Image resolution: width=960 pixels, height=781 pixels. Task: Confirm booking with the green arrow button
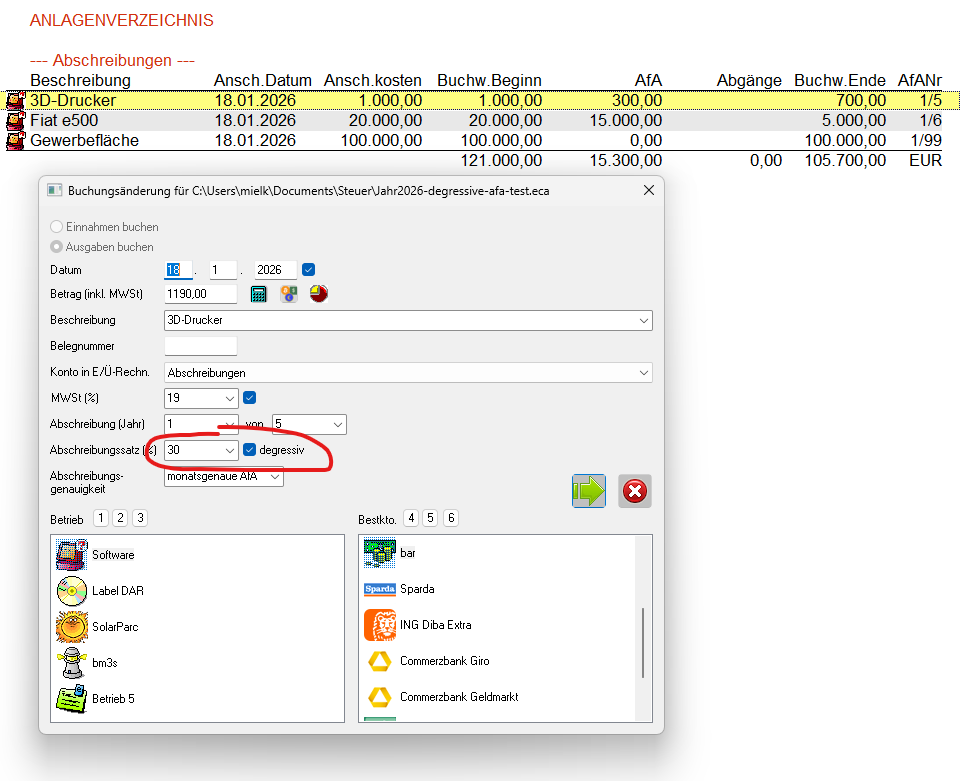pos(589,491)
